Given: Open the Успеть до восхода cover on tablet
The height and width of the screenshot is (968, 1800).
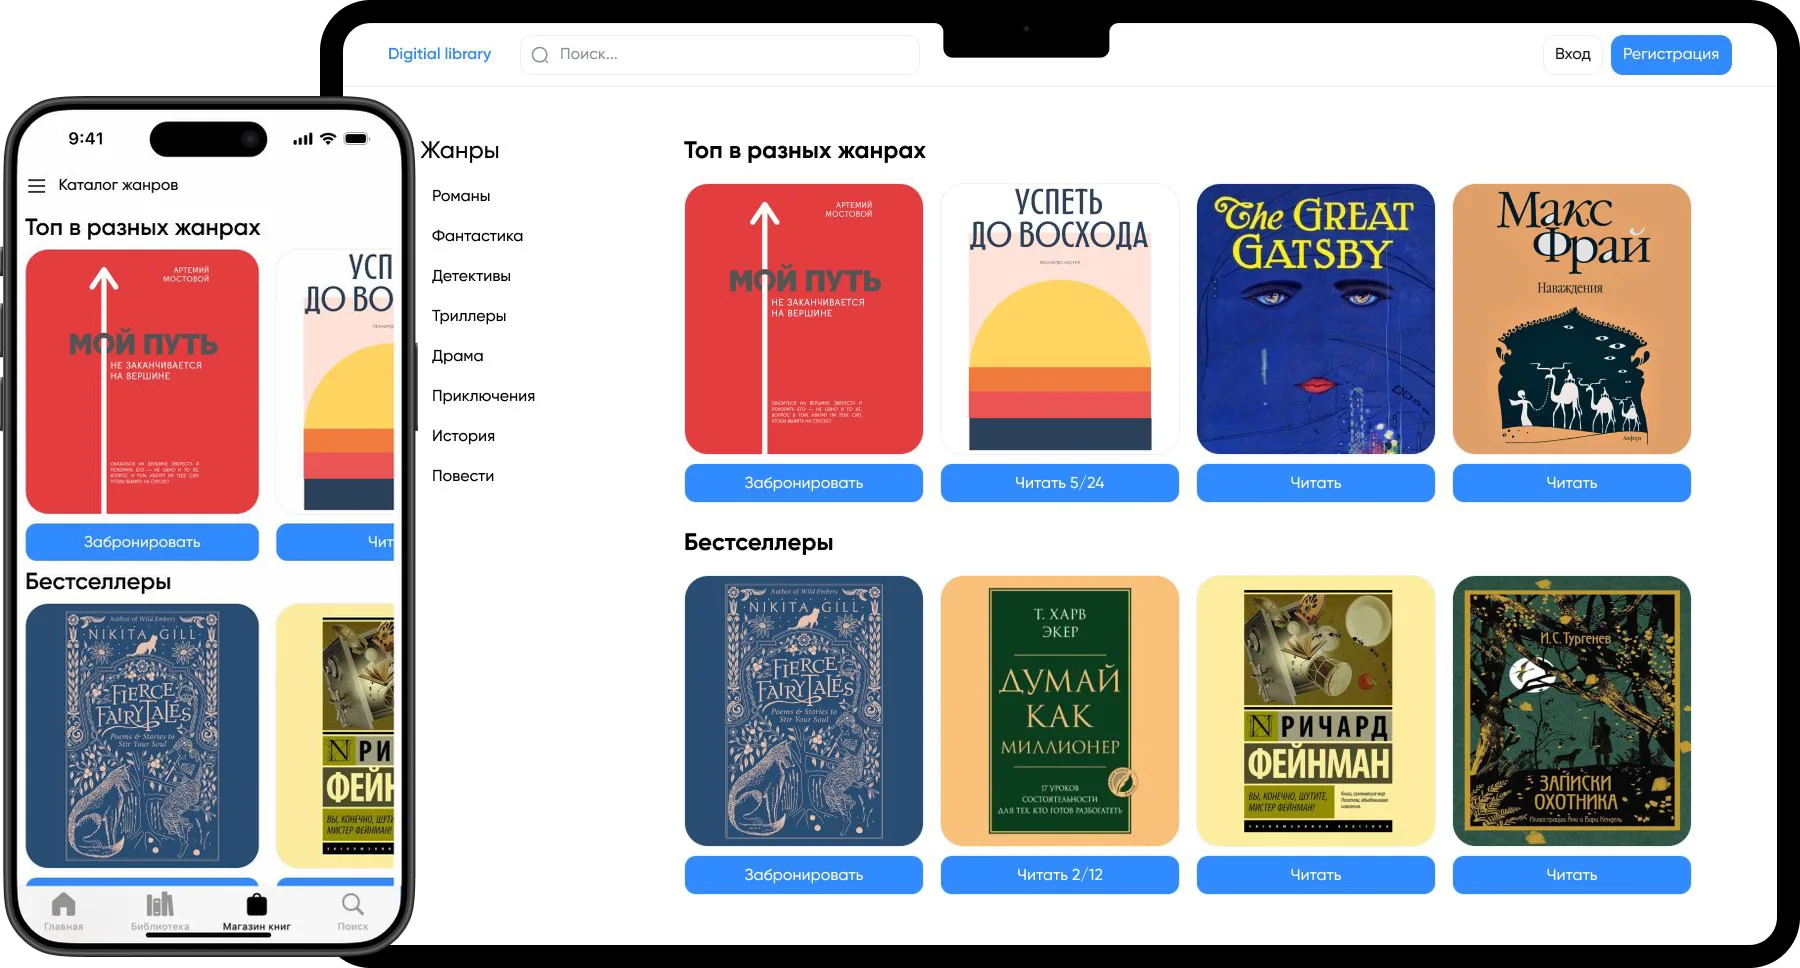Looking at the screenshot, I should (x=1060, y=319).
